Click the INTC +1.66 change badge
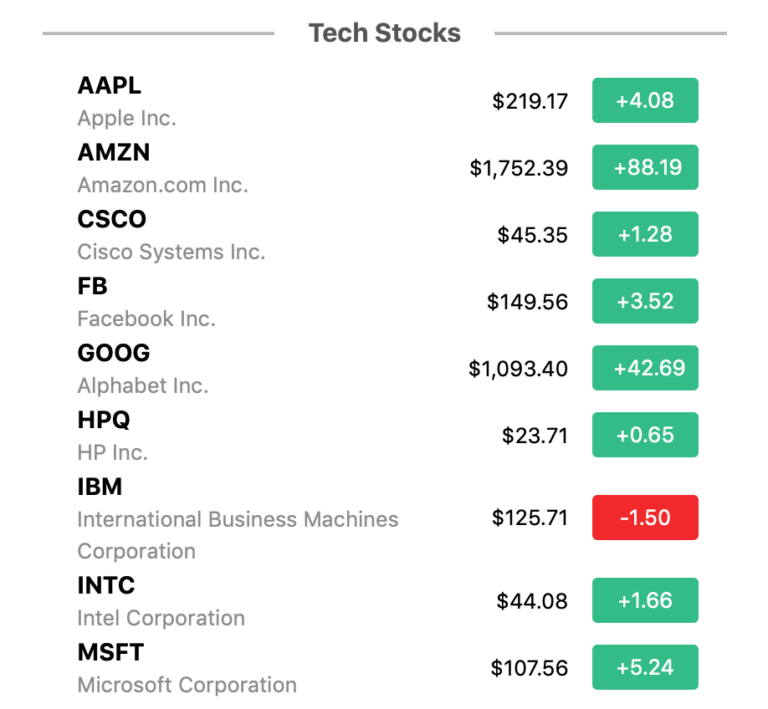 tap(645, 600)
